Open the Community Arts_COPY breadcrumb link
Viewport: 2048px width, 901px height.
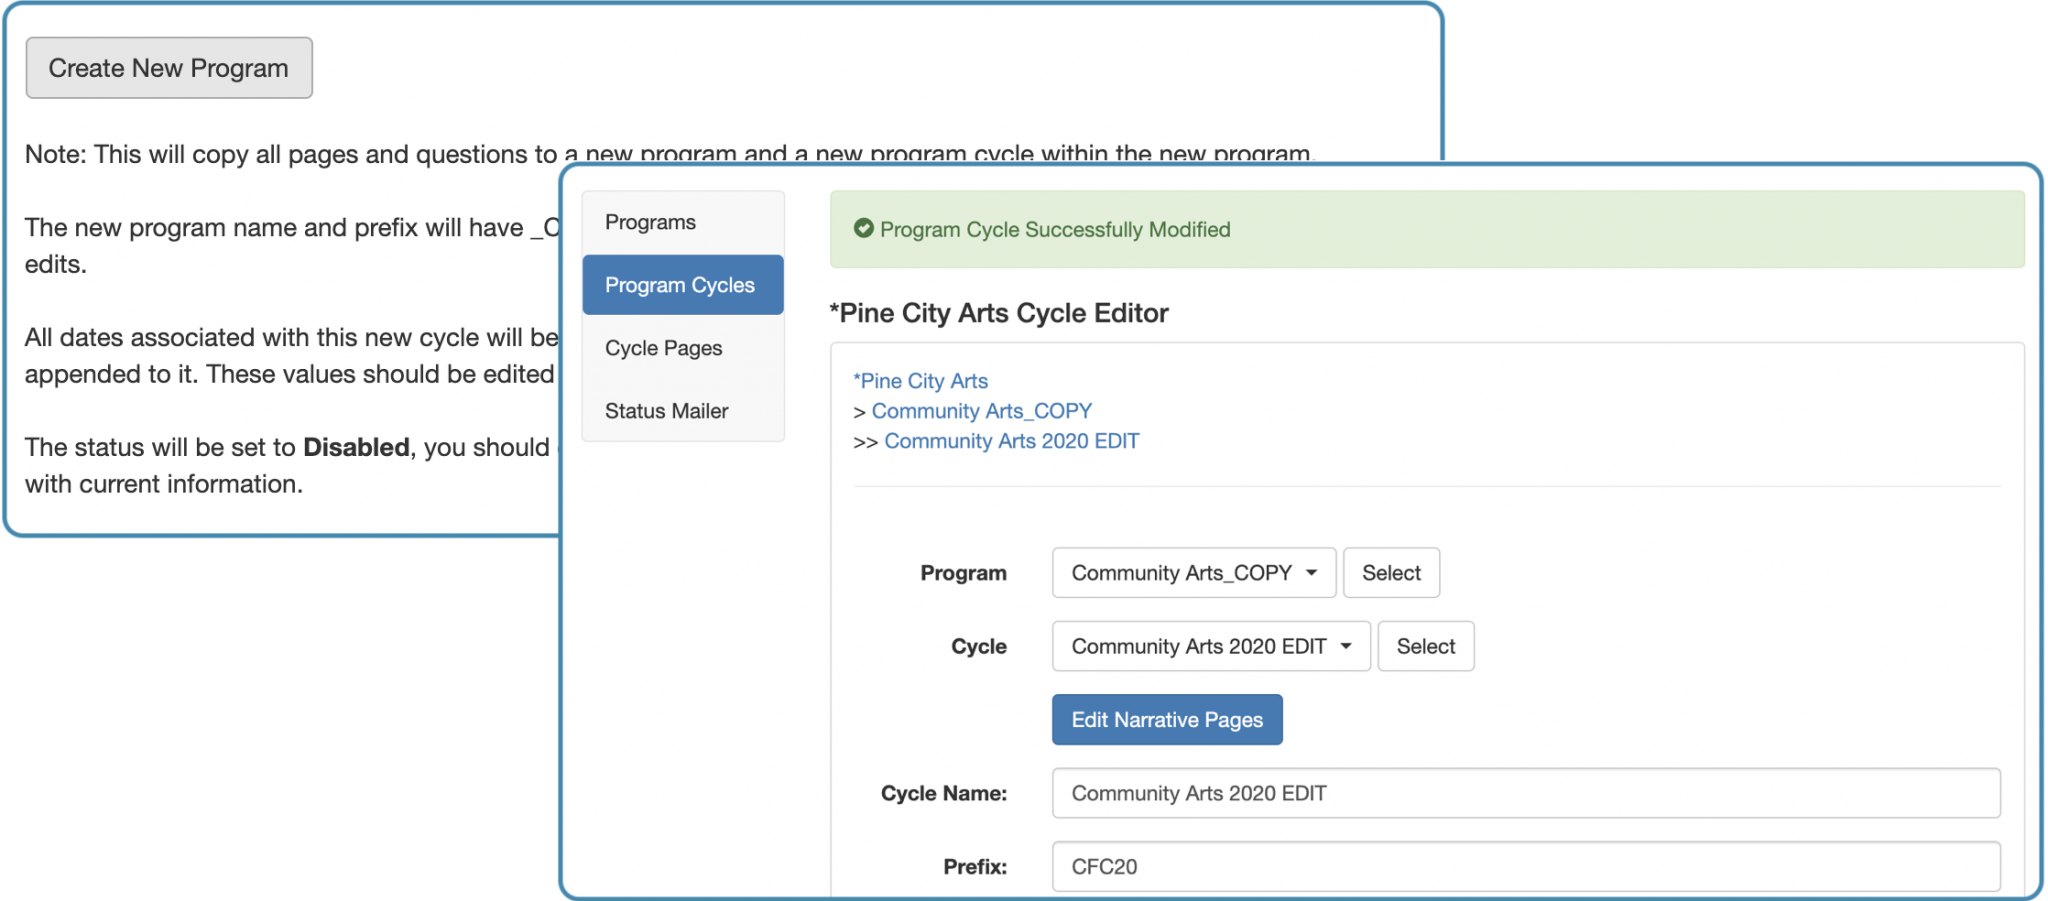[x=981, y=411]
